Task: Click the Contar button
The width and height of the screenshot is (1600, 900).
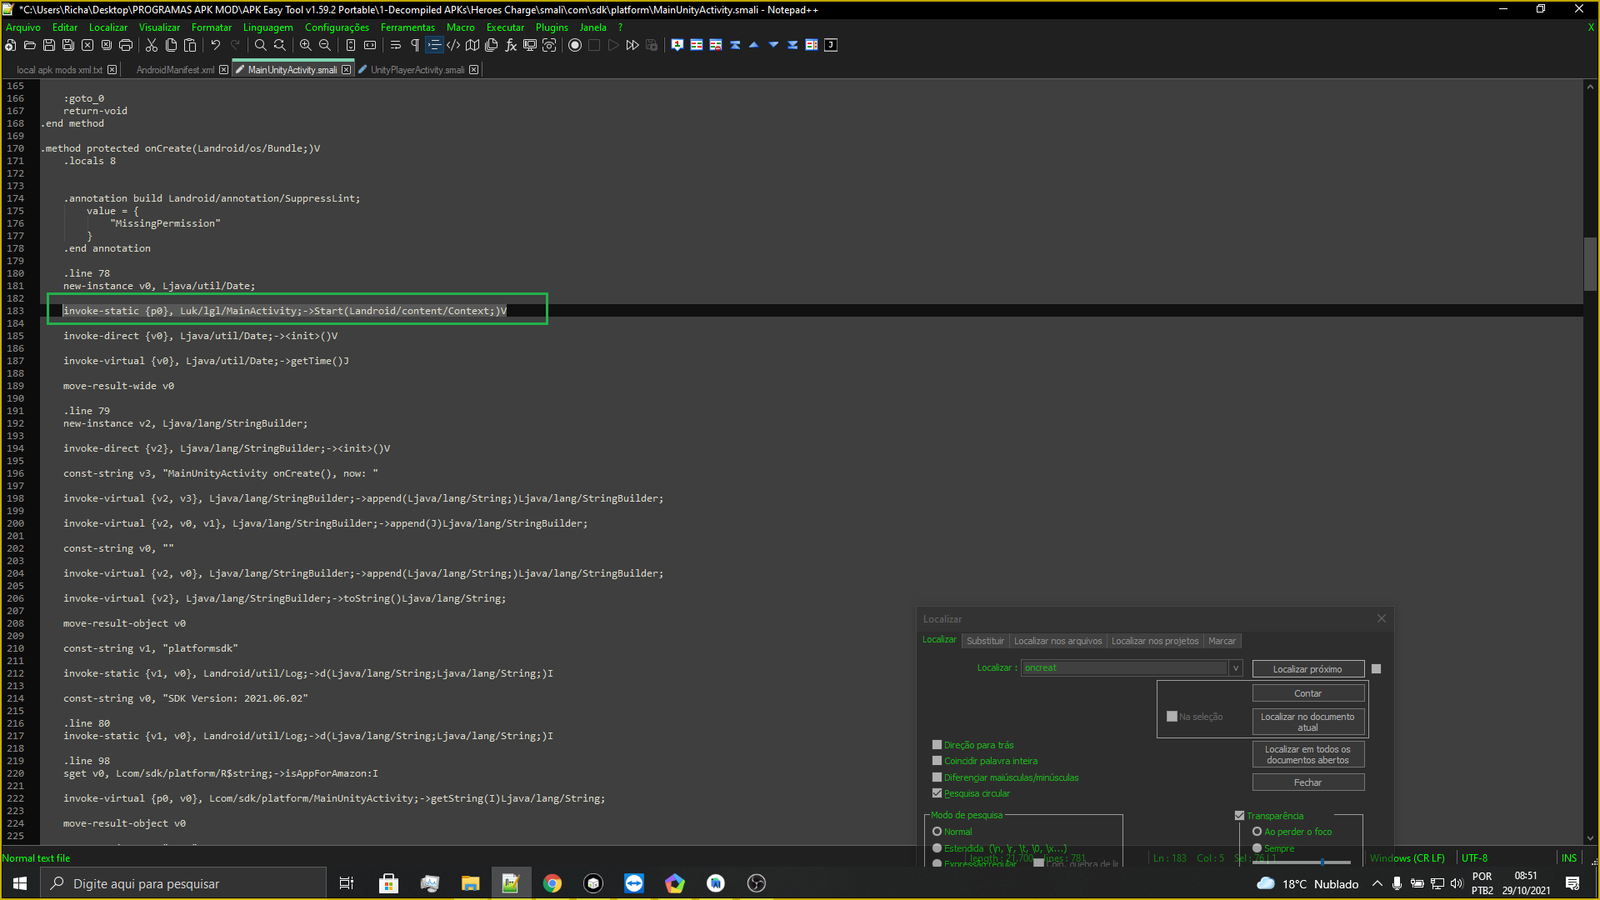Action: tap(1308, 693)
